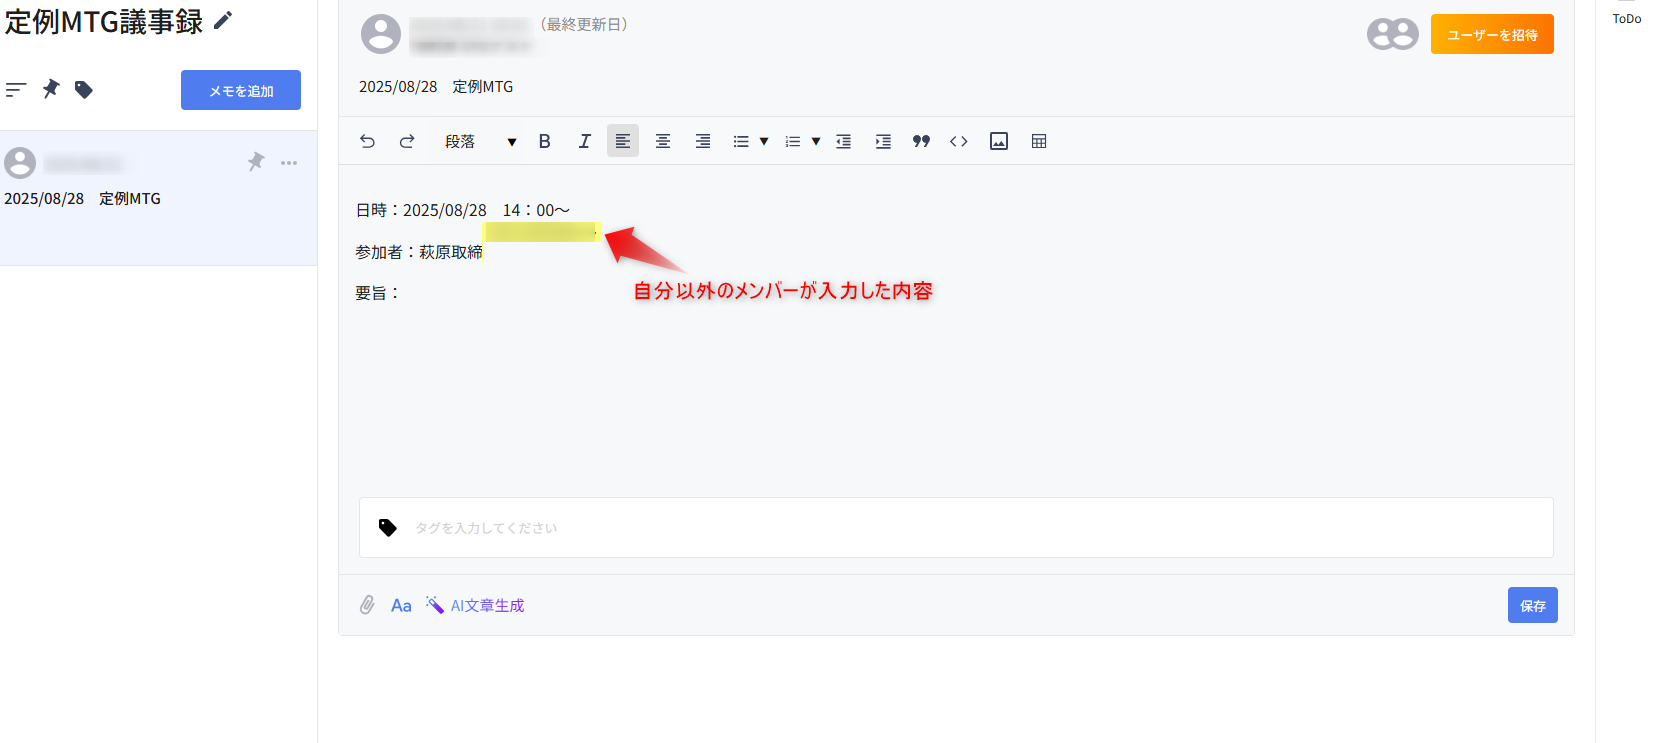Toggle italic formatting
Viewport: 1654px width, 743px height.
[584, 141]
